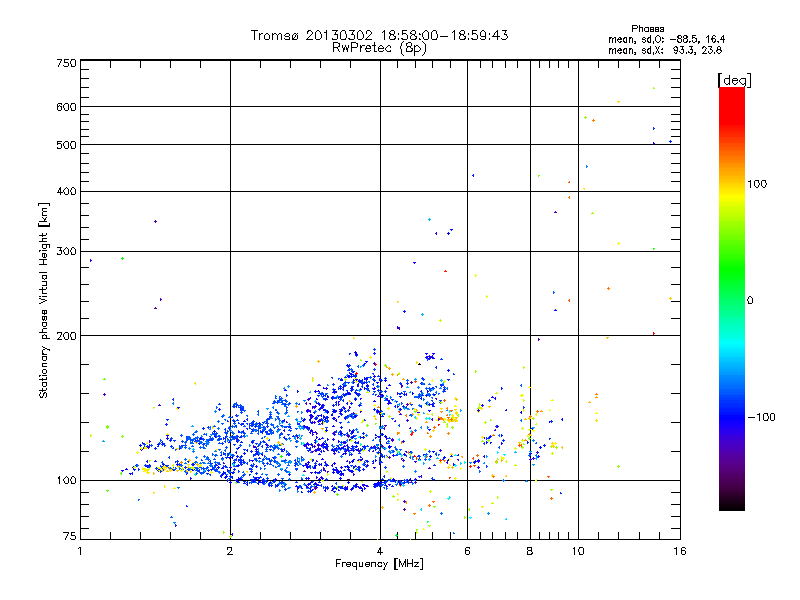Click the x-axis label '2'
The width and height of the screenshot is (800, 600).
[230, 551]
